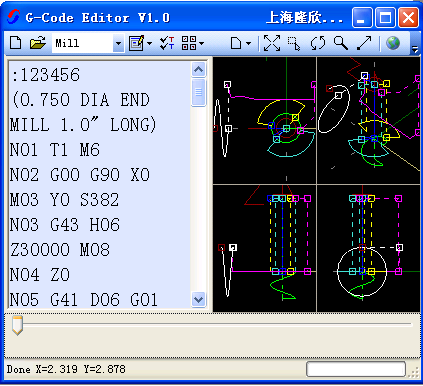Click the diagonal arrow measure tool
Viewport: 423px width, 386px height.
[364, 43]
